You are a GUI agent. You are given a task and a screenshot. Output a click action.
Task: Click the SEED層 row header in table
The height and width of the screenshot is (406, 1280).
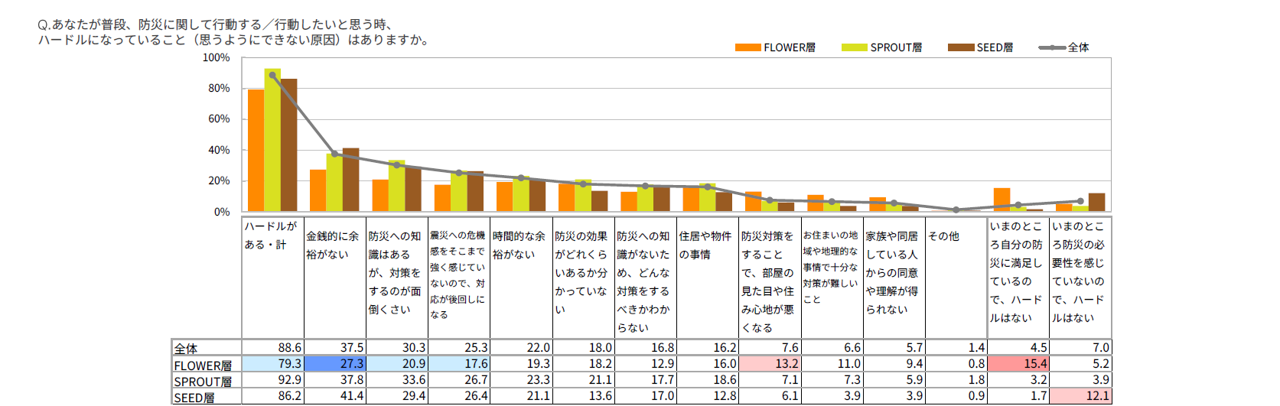[x=206, y=397]
